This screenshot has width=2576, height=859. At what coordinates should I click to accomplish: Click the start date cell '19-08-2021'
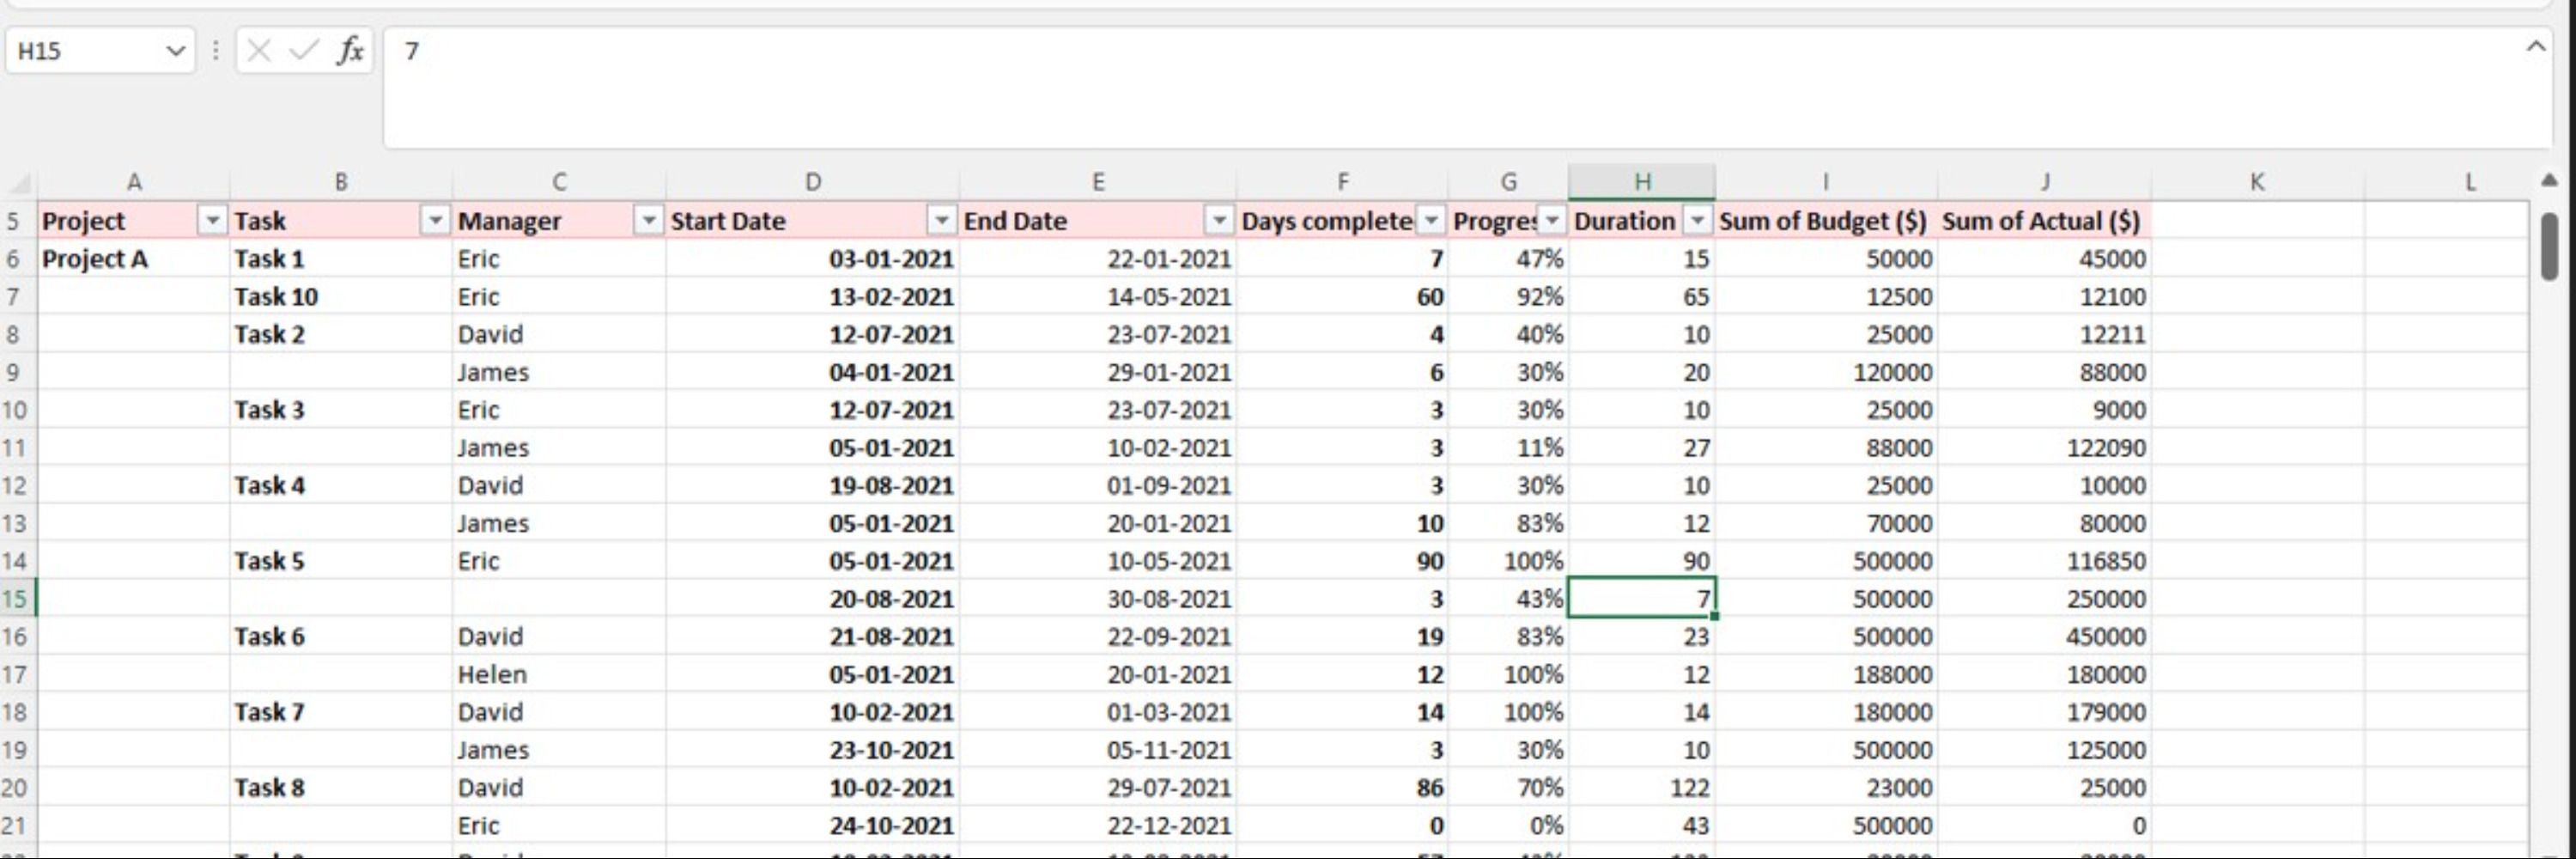click(x=813, y=486)
